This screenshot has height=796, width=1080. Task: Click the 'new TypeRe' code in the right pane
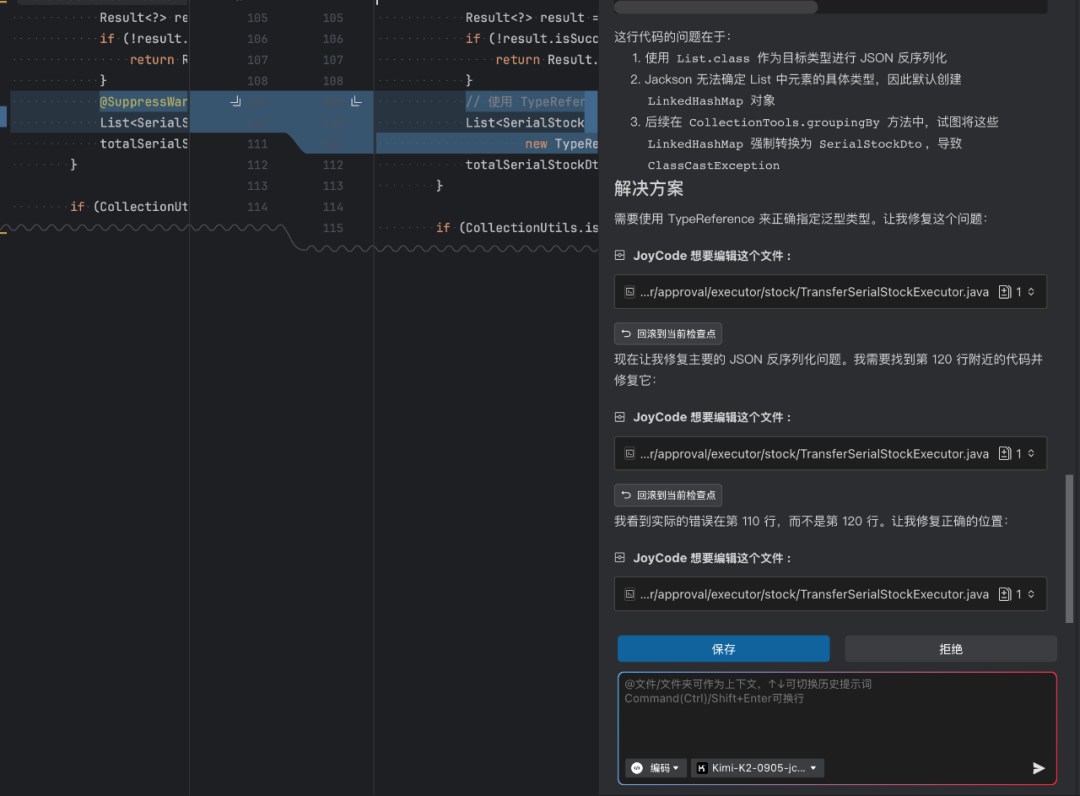point(561,144)
